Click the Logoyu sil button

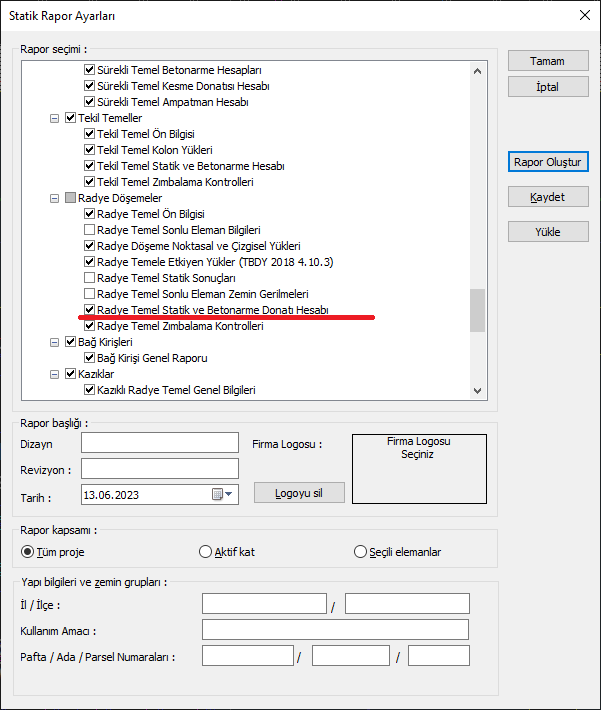pyautogui.click(x=298, y=493)
